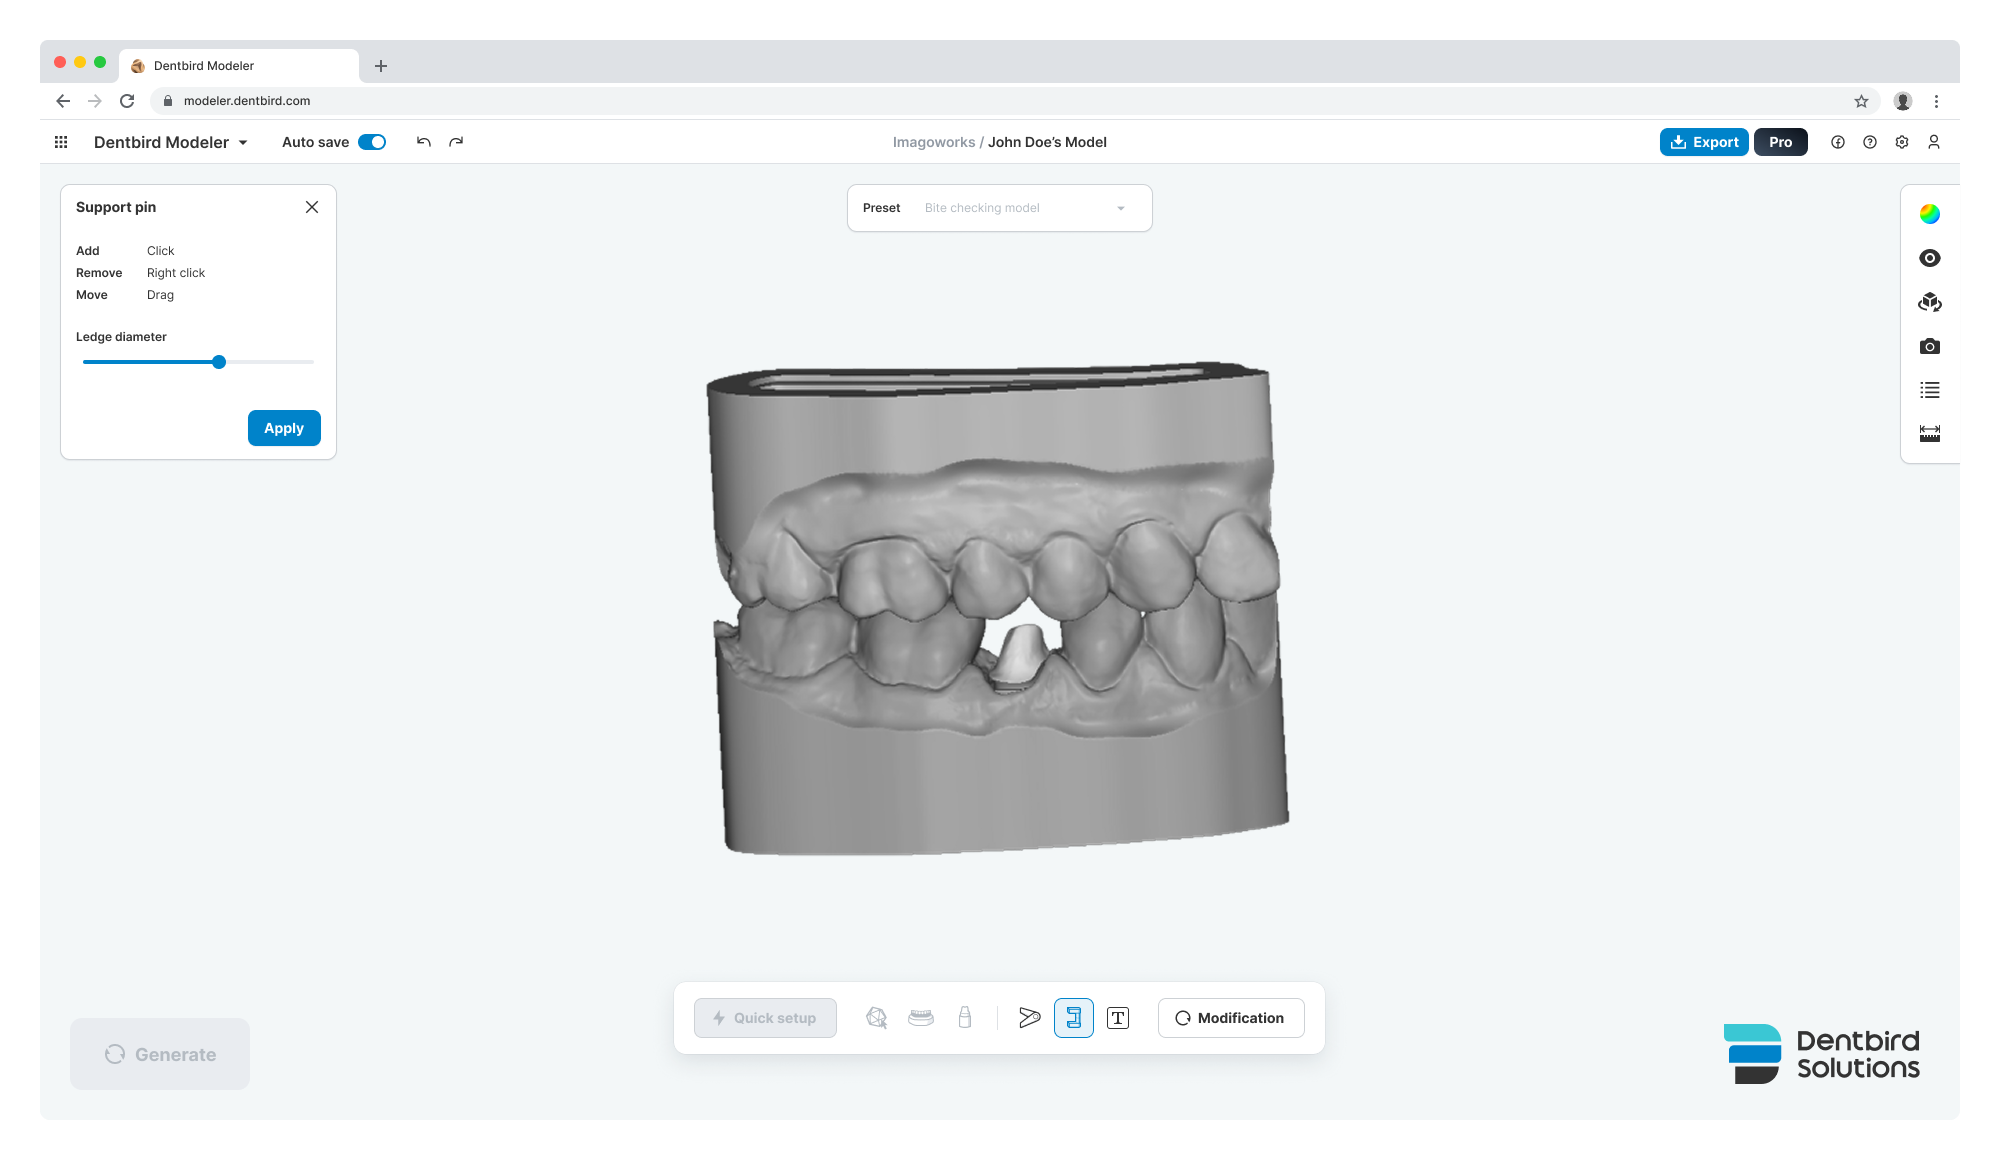Select the text label tool
2001x1160 pixels.
(1117, 1018)
